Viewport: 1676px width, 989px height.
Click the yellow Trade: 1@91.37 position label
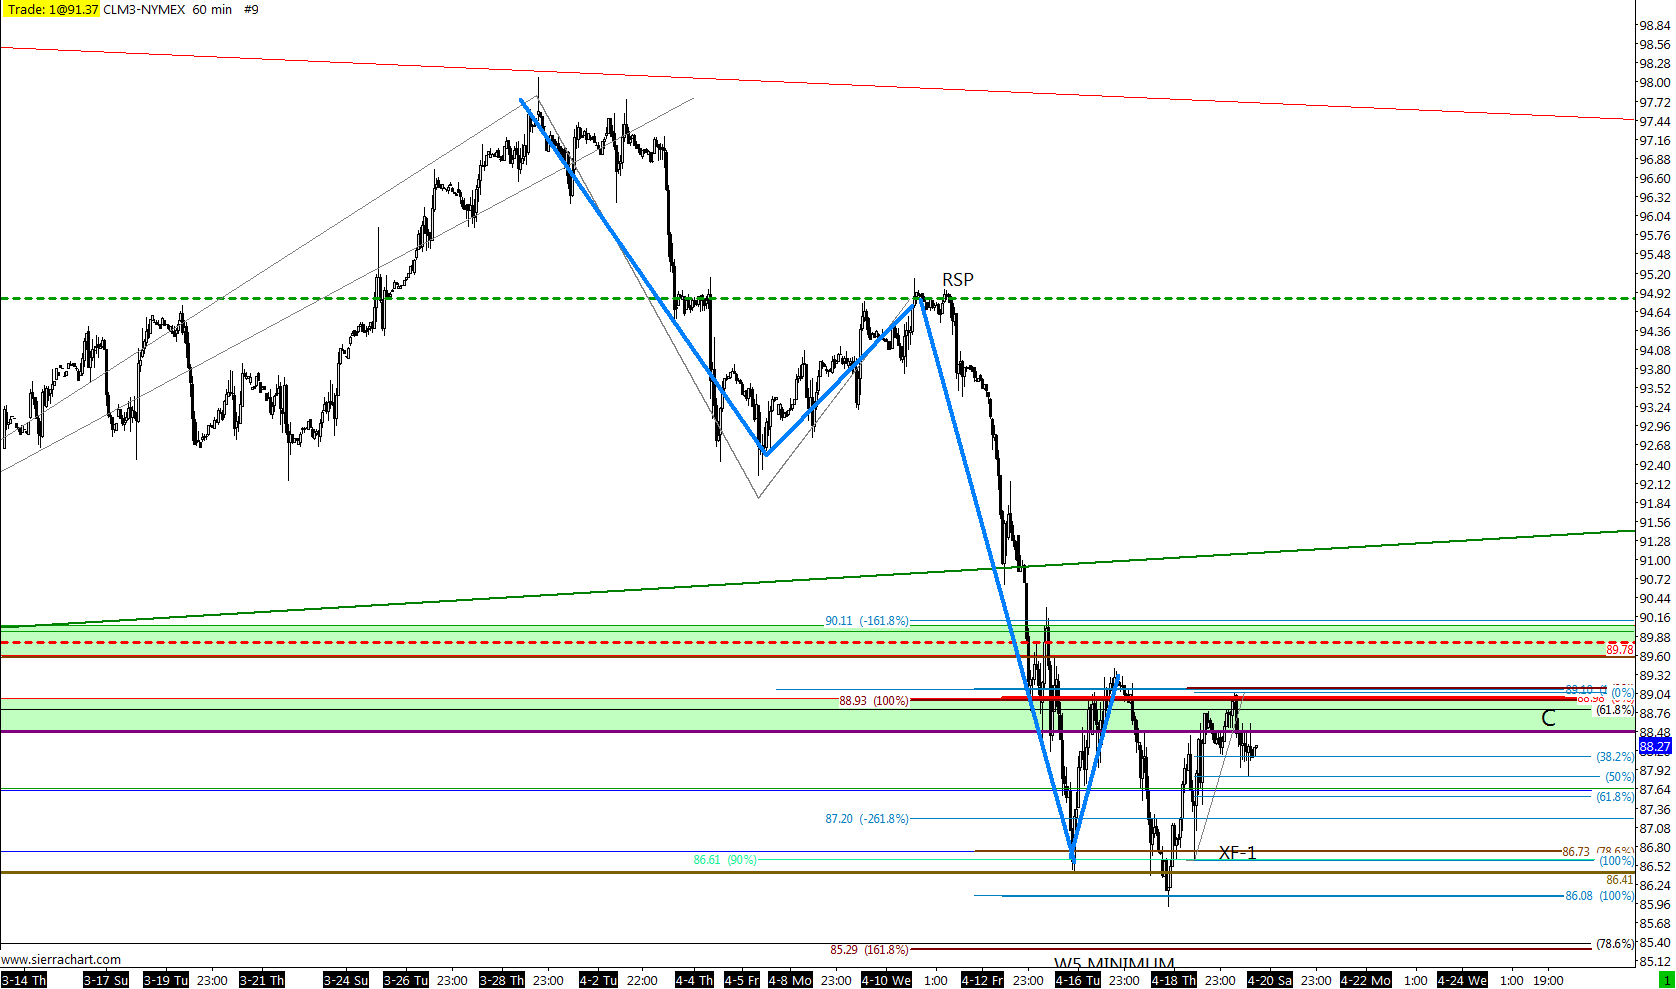click(52, 9)
